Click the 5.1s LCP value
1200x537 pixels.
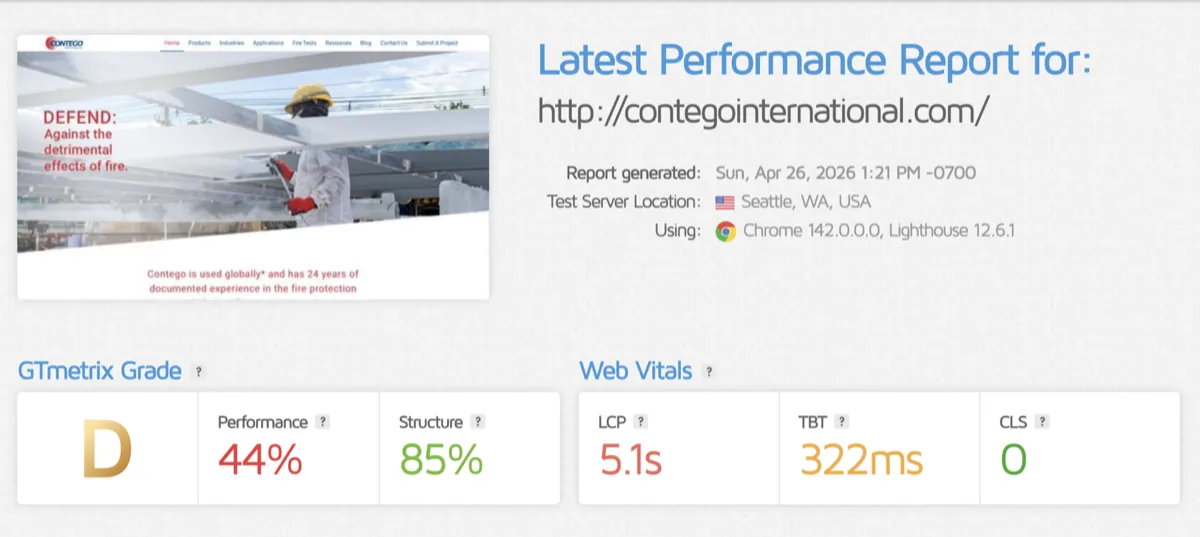[x=631, y=459]
